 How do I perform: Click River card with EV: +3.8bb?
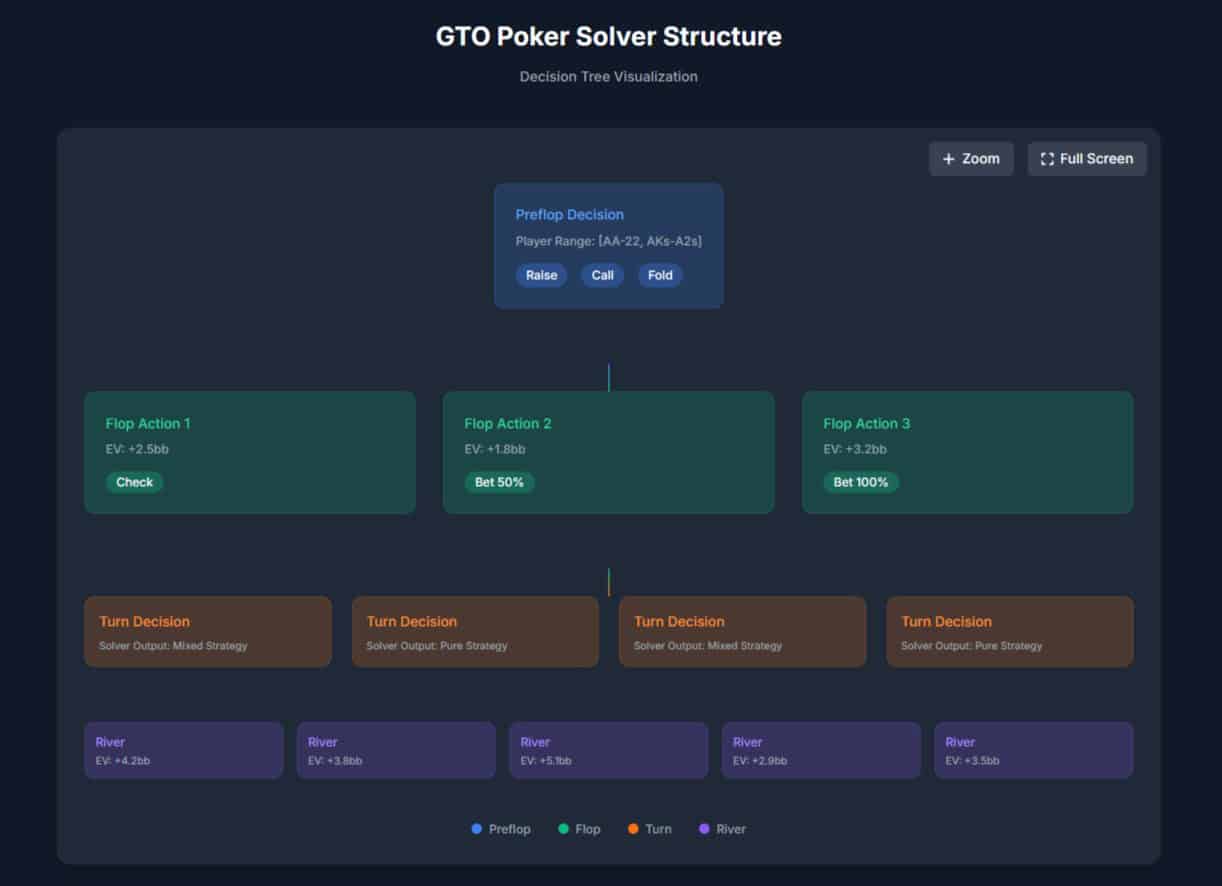[396, 750]
